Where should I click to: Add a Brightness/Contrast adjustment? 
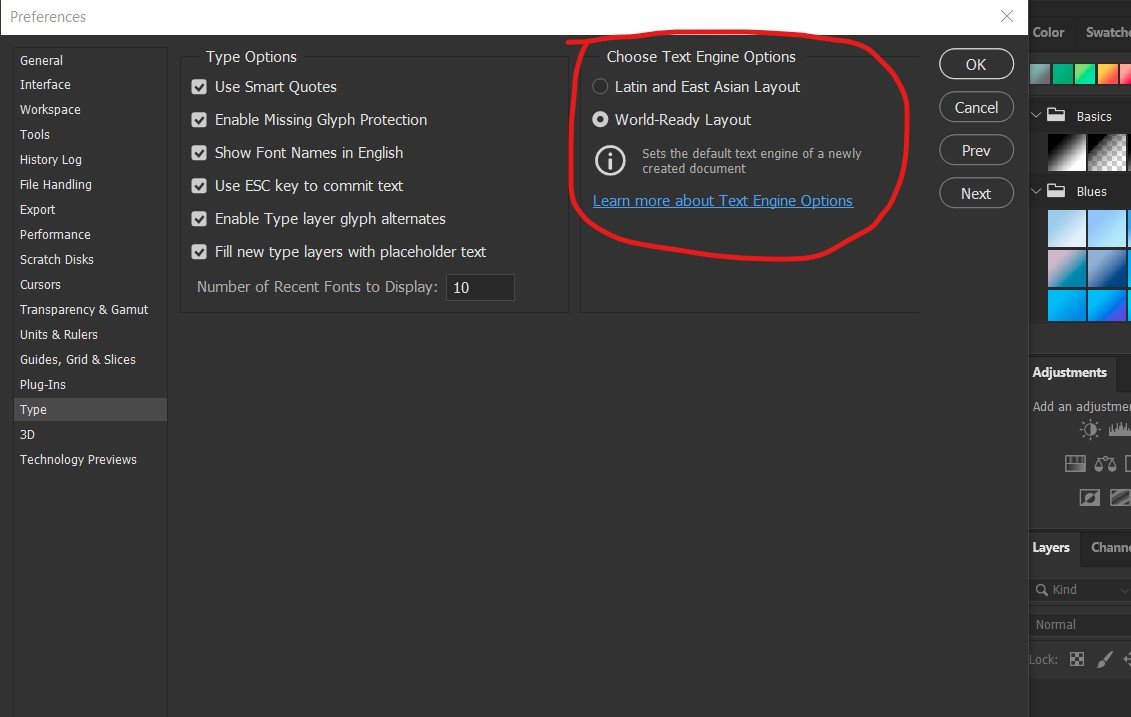tap(1090, 430)
